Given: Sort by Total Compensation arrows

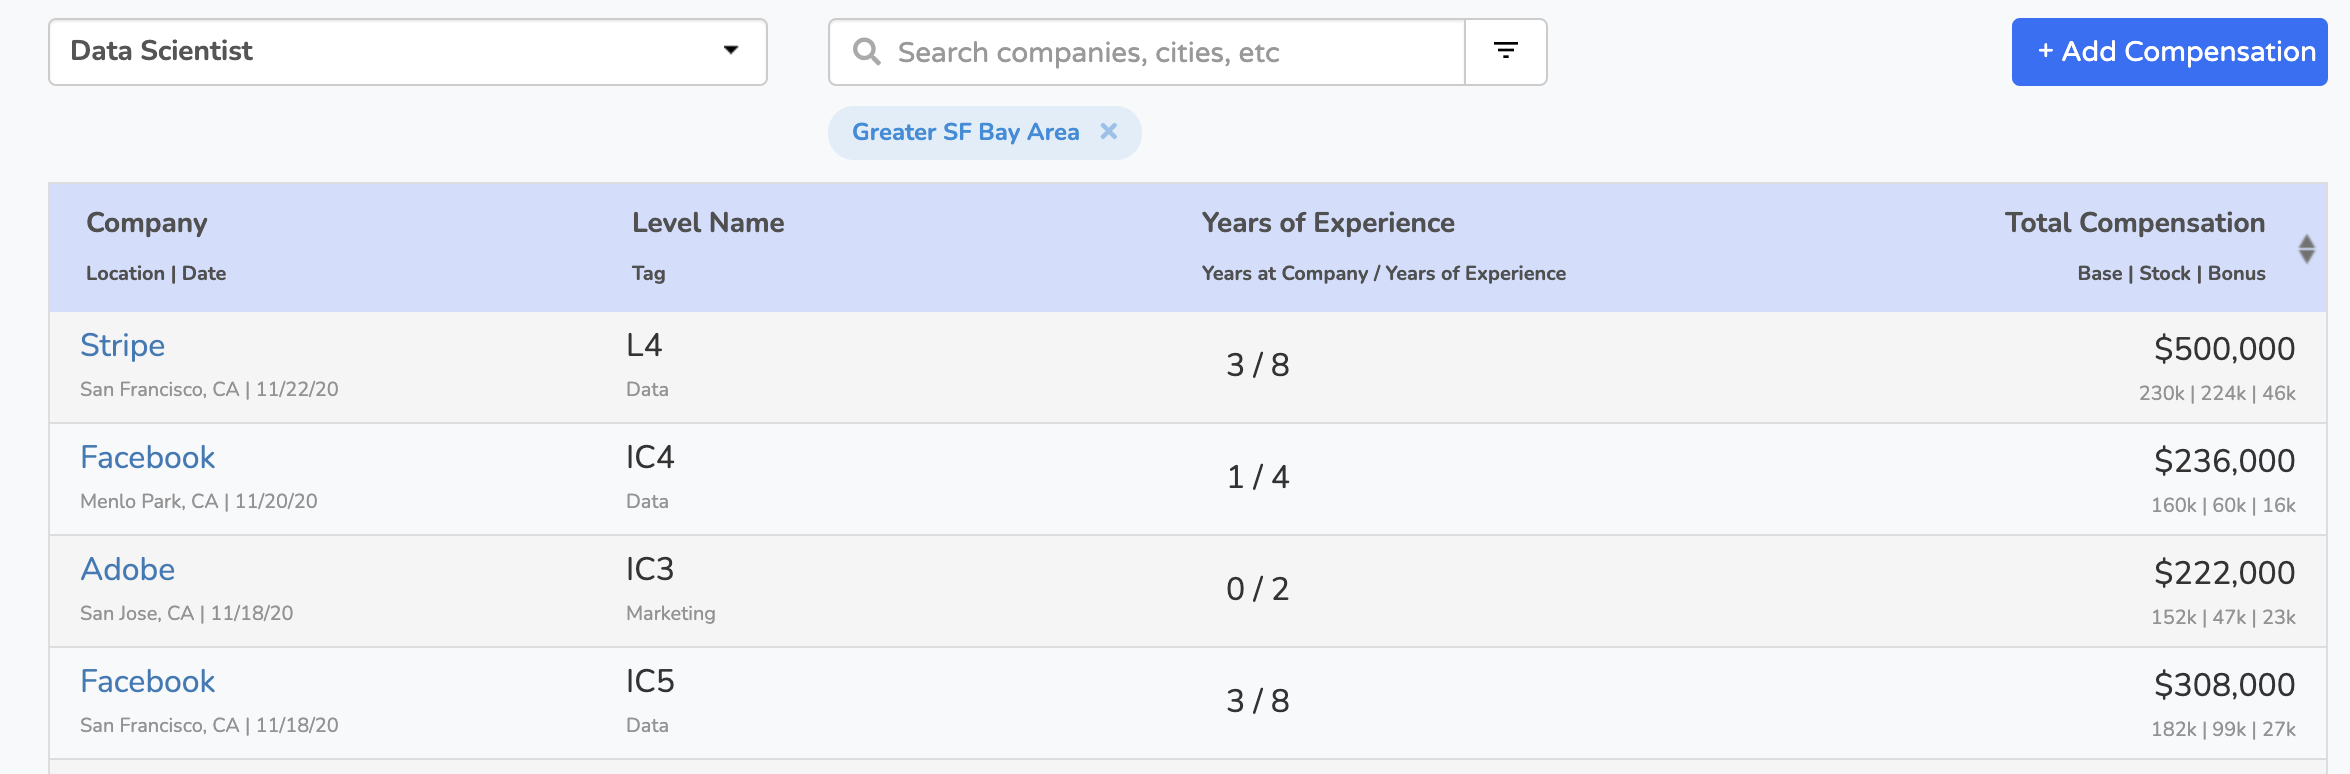Looking at the screenshot, I should pyautogui.click(x=2307, y=249).
